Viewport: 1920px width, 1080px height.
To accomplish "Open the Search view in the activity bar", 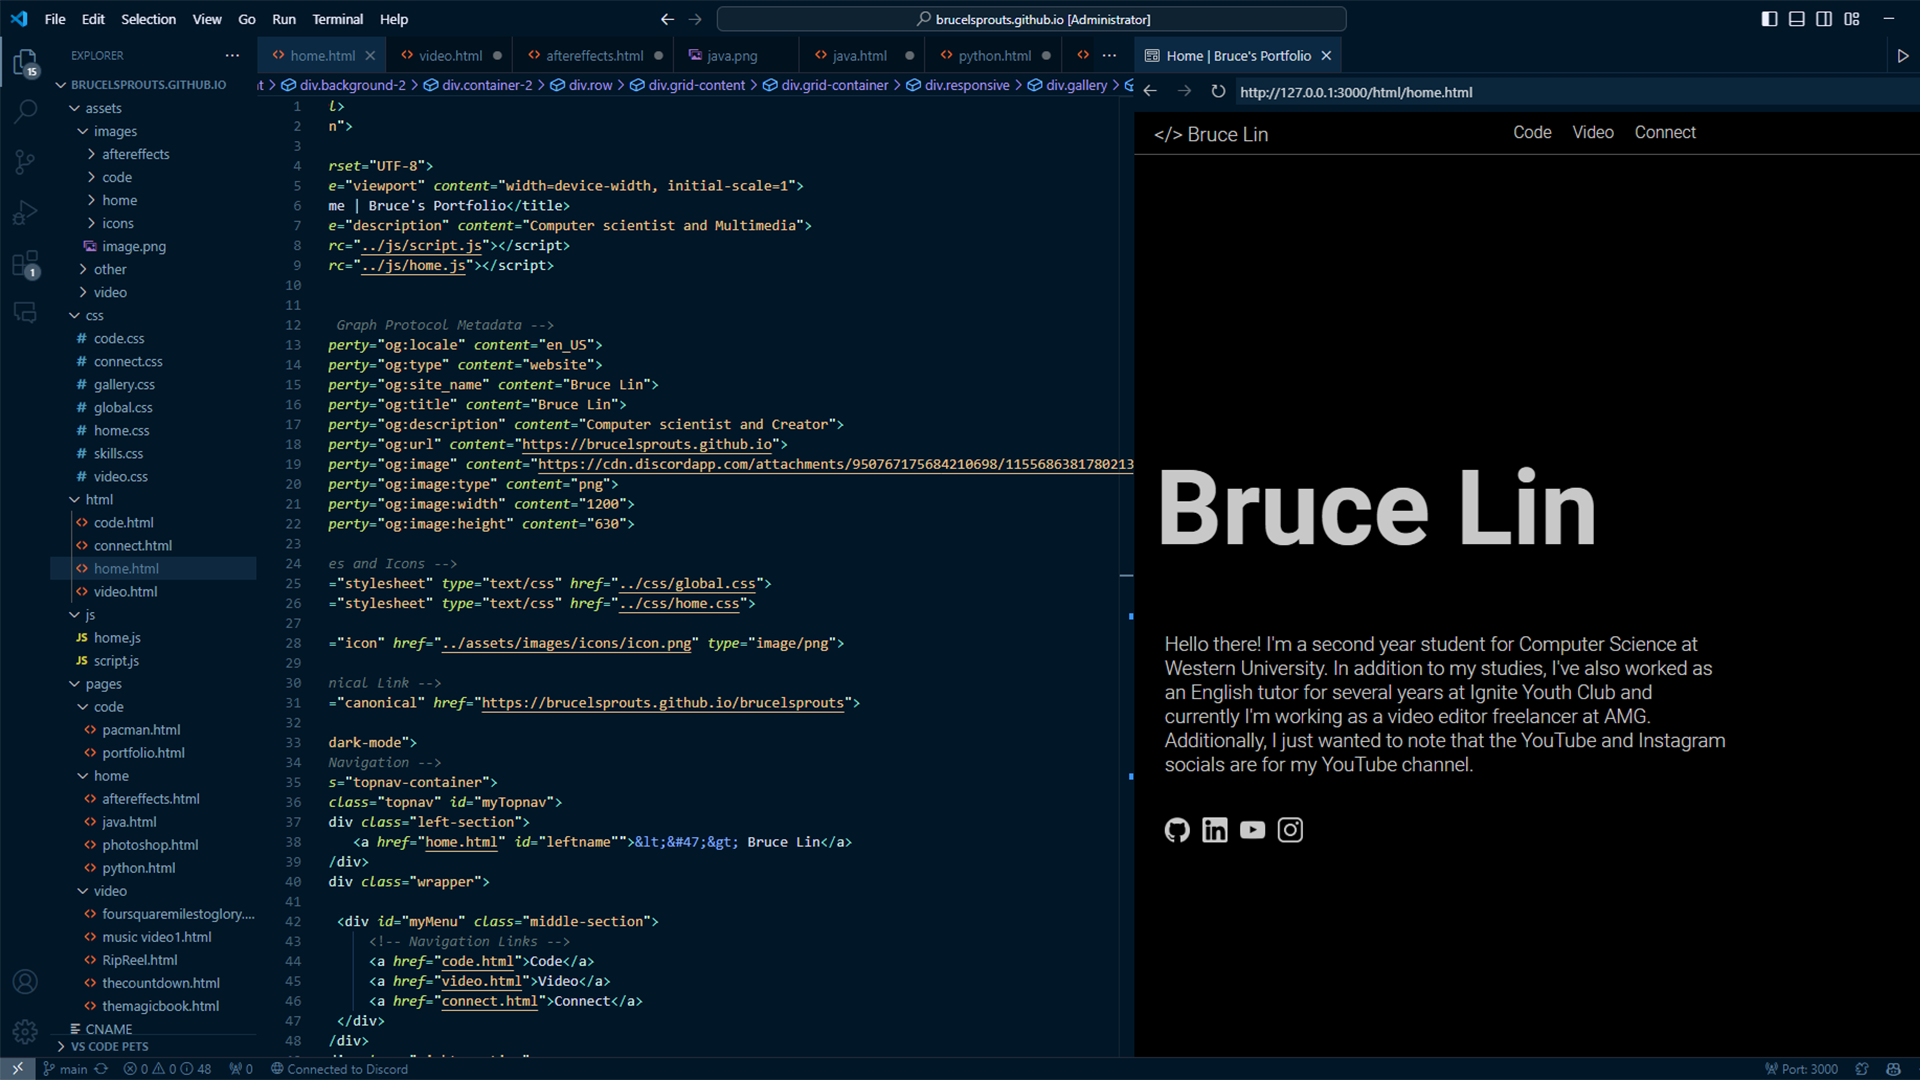I will [x=25, y=111].
